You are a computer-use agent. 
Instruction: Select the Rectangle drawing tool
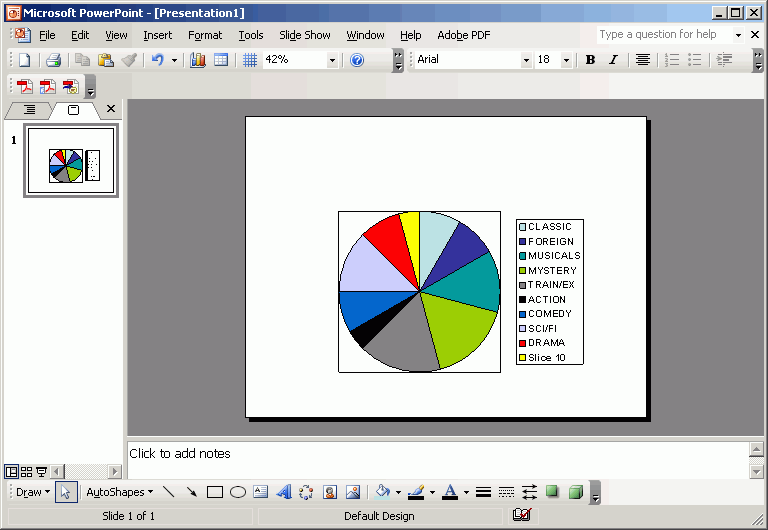click(x=214, y=492)
